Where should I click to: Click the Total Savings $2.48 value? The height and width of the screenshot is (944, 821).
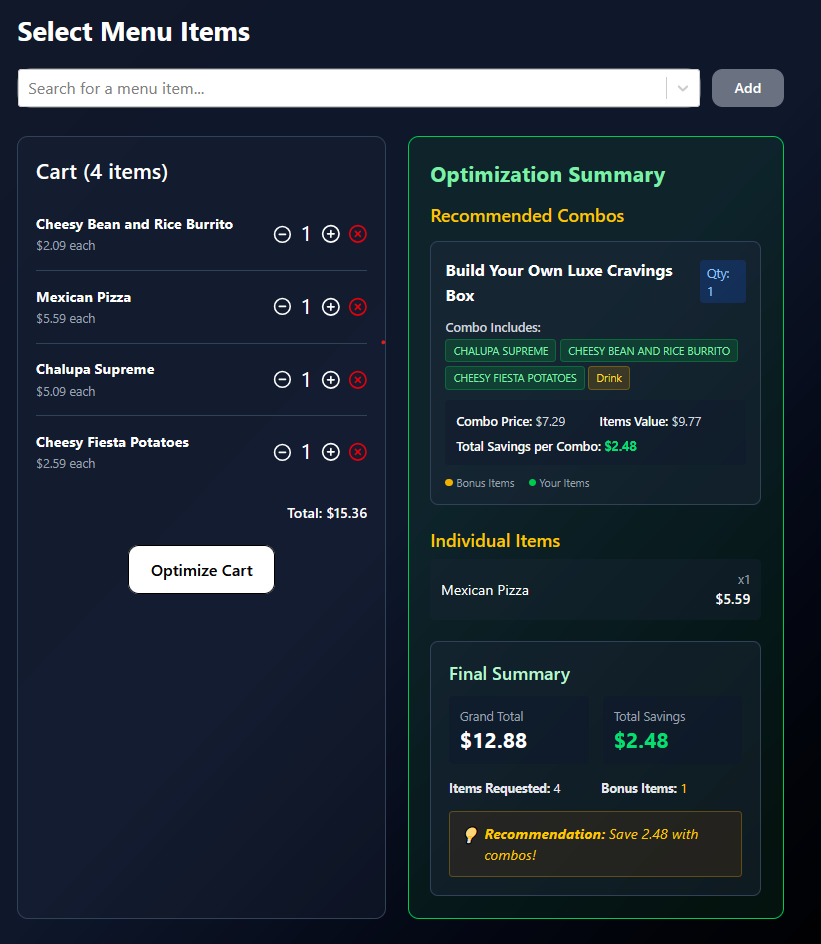(x=641, y=741)
